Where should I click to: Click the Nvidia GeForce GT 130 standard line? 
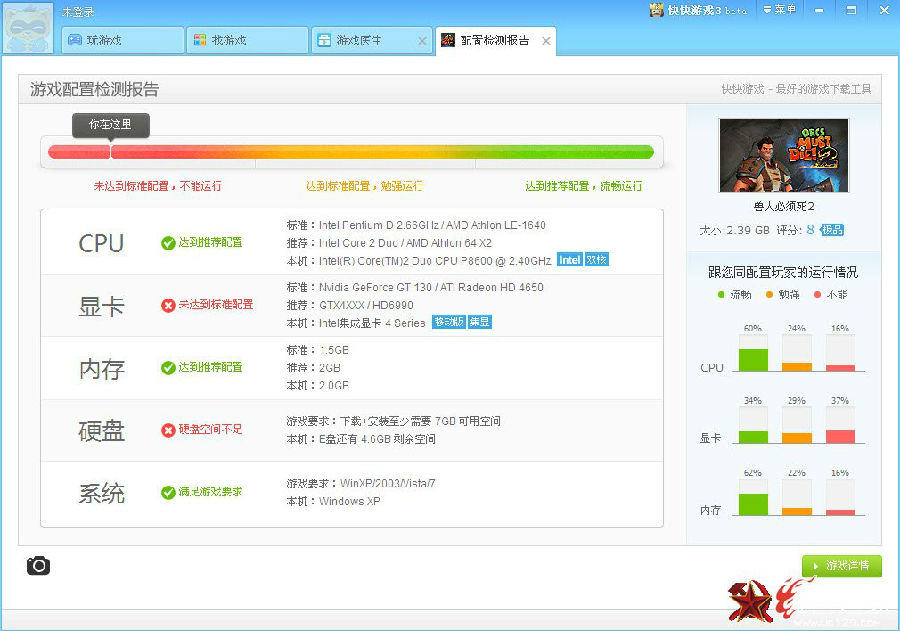(414, 287)
